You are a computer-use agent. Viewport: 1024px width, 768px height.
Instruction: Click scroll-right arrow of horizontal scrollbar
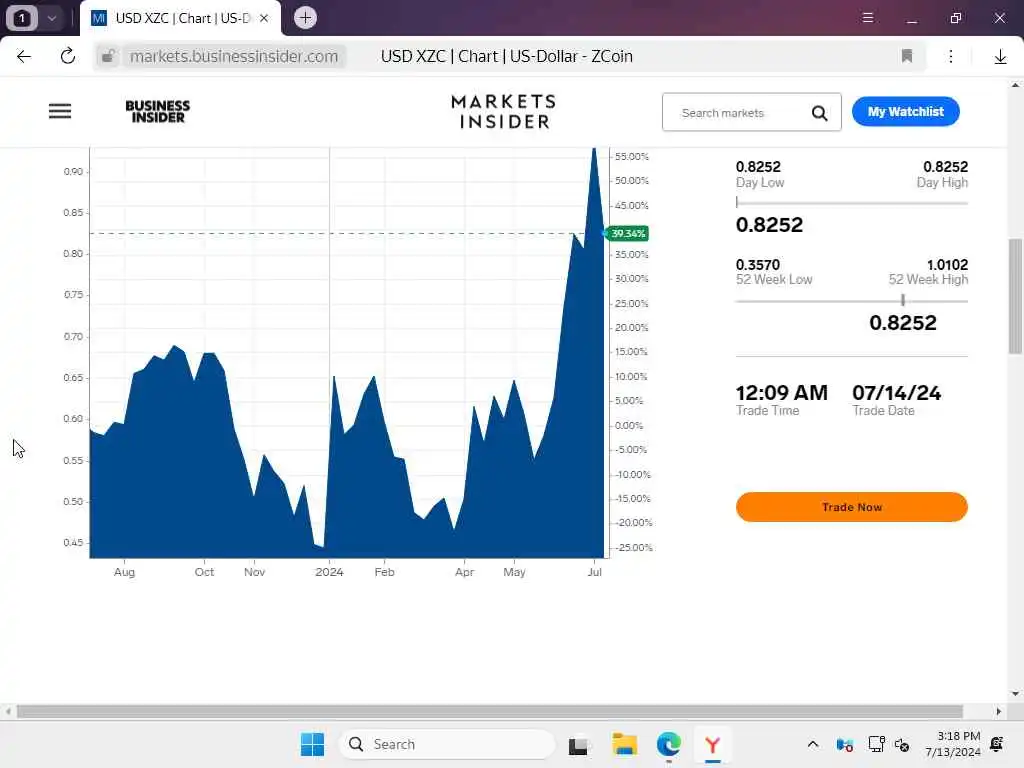click(999, 711)
